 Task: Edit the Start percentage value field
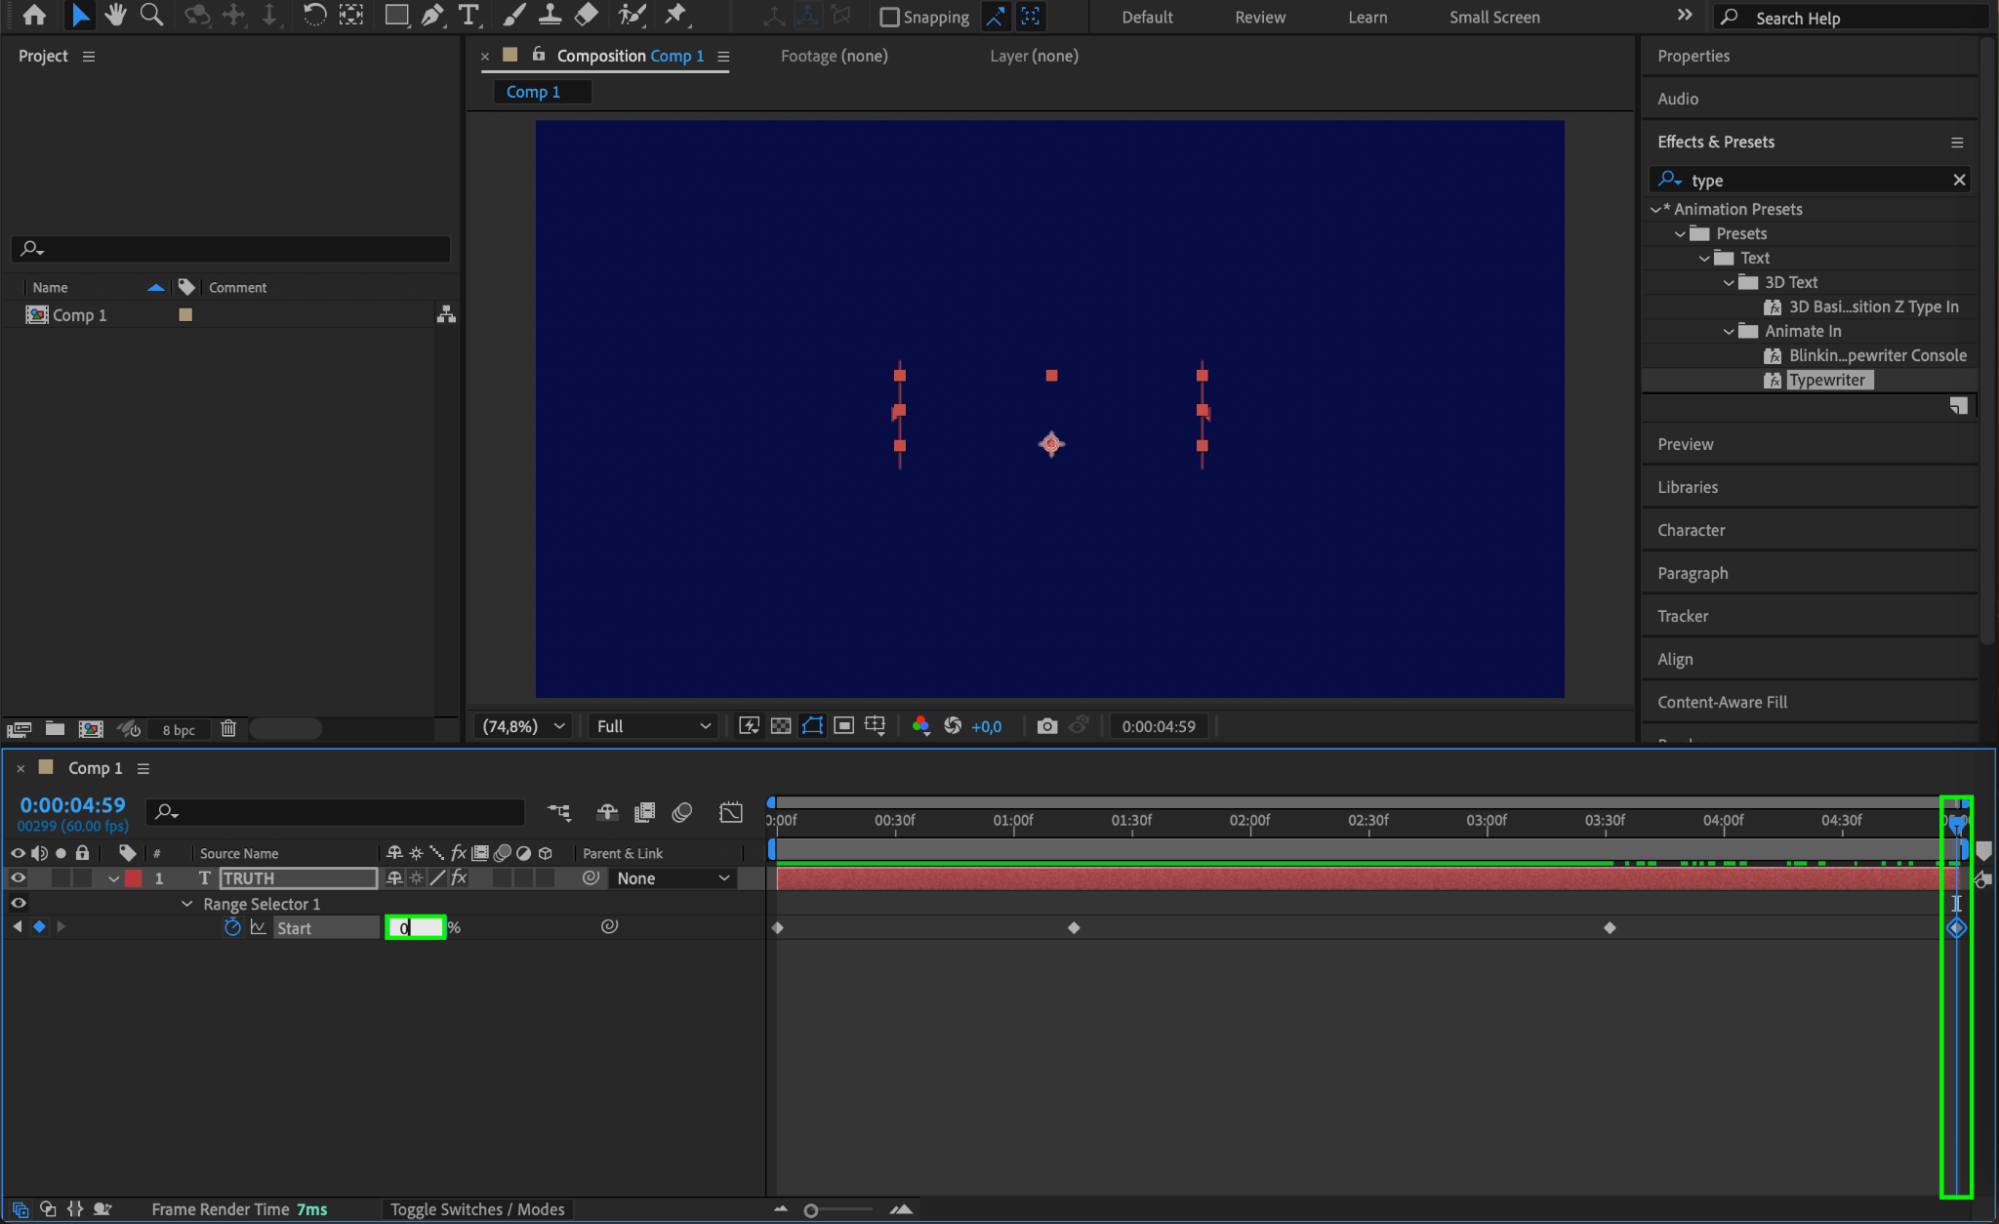coord(415,927)
